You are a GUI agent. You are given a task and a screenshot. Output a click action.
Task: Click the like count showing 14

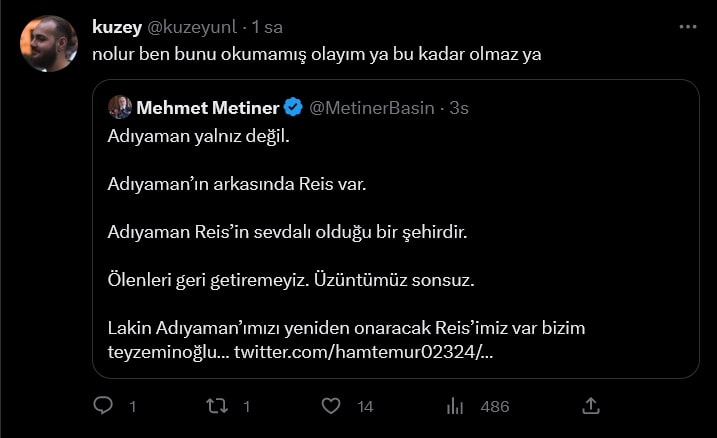(x=365, y=406)
